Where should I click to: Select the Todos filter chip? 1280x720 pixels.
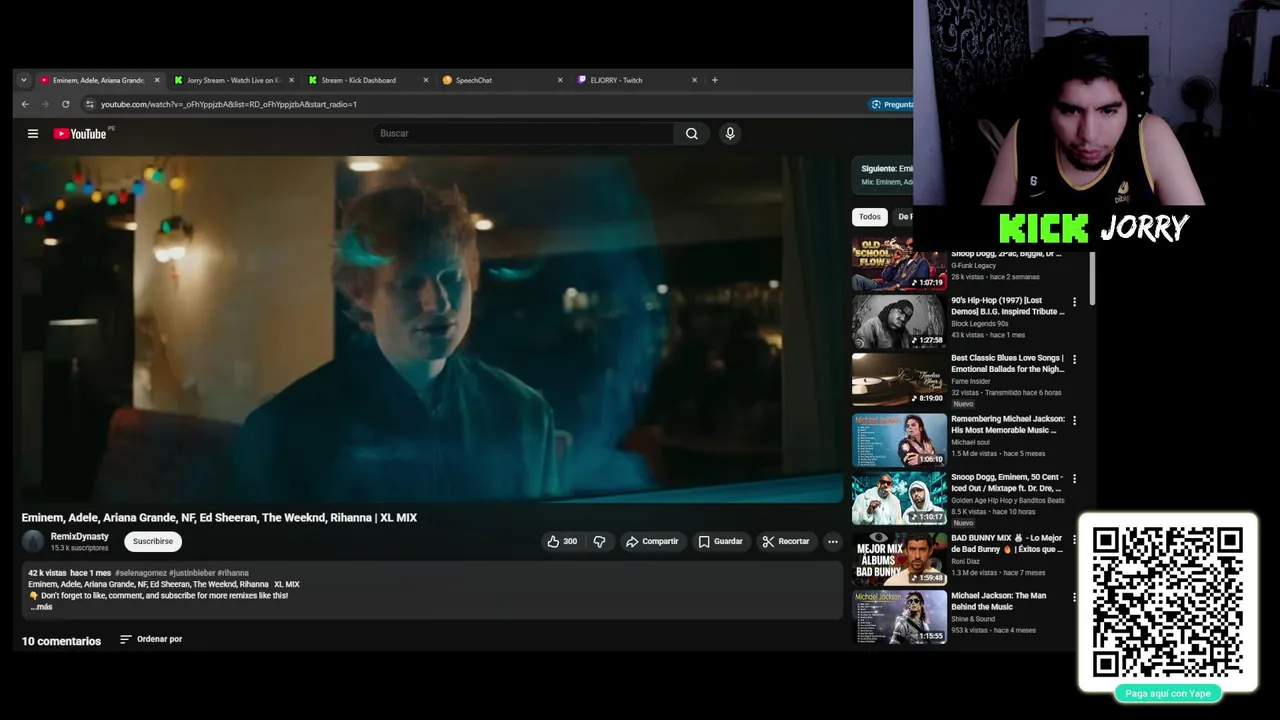[x=870, y=217]
